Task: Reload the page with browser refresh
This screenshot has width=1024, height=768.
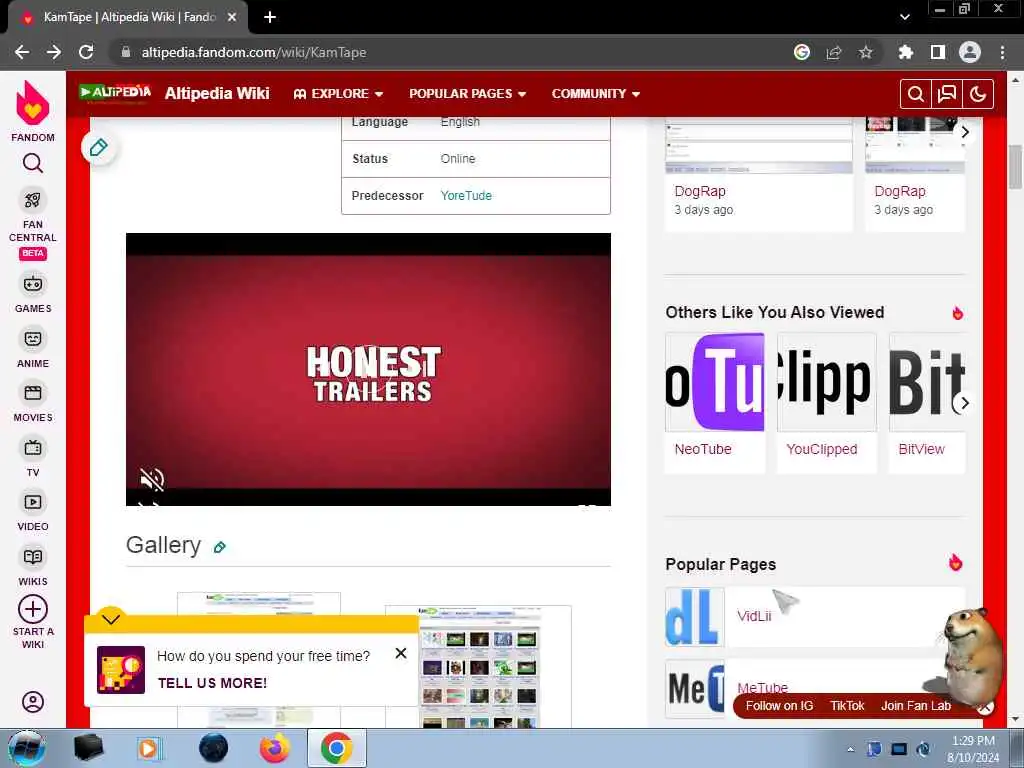Action: (86, 52)
